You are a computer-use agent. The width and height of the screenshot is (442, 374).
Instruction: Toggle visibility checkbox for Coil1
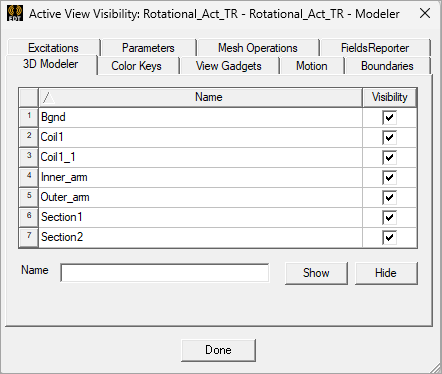point(389,137)
